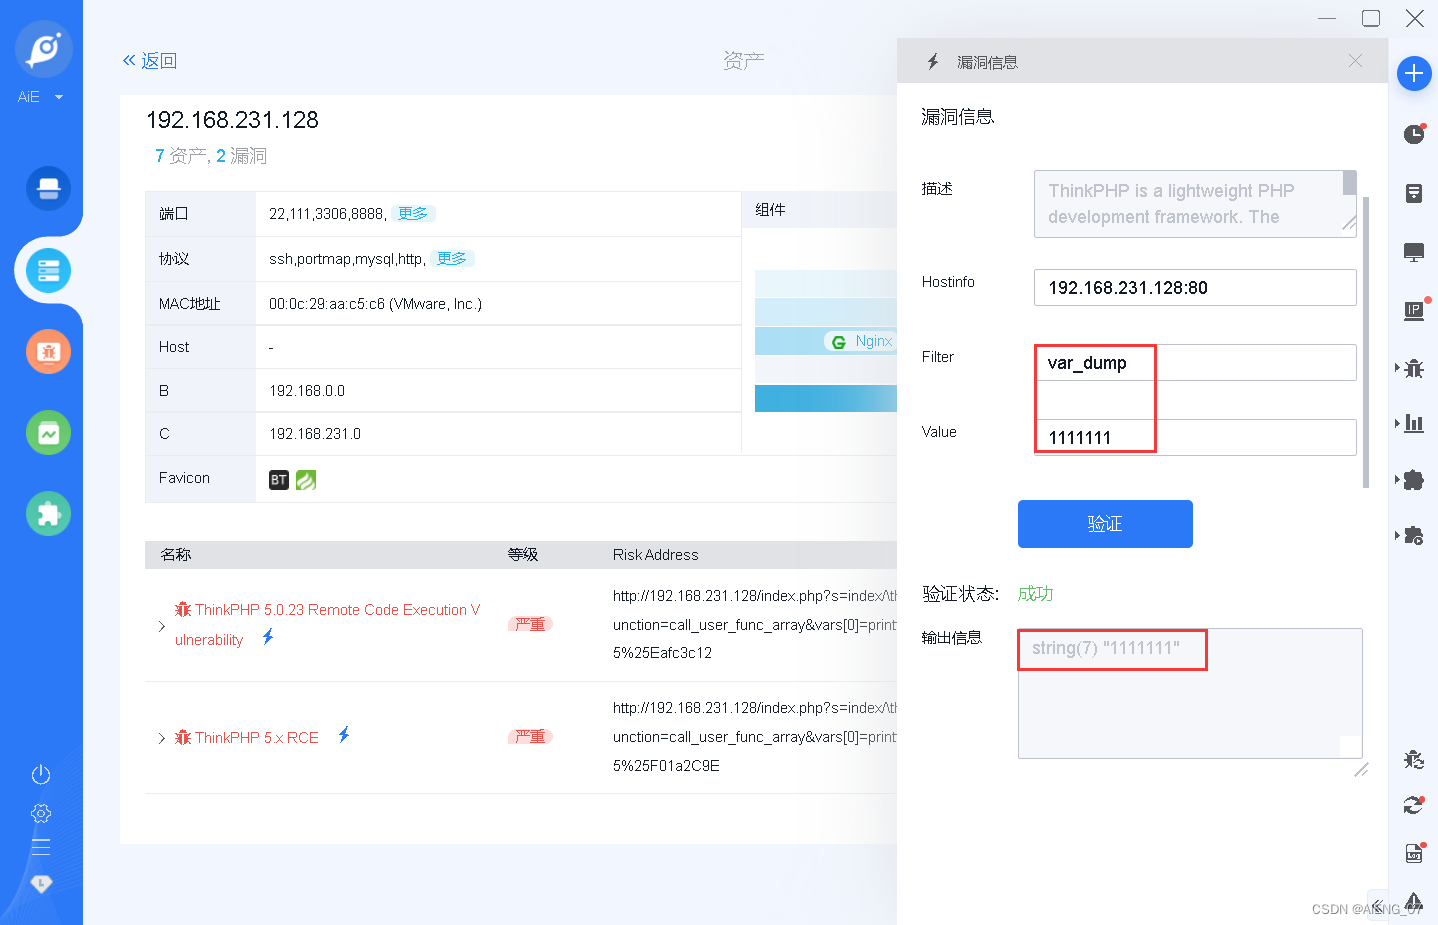Click the ThinkPHP 5.x RCE vulnerability name
1438x925 pixels.
click(x=257, y=738)
